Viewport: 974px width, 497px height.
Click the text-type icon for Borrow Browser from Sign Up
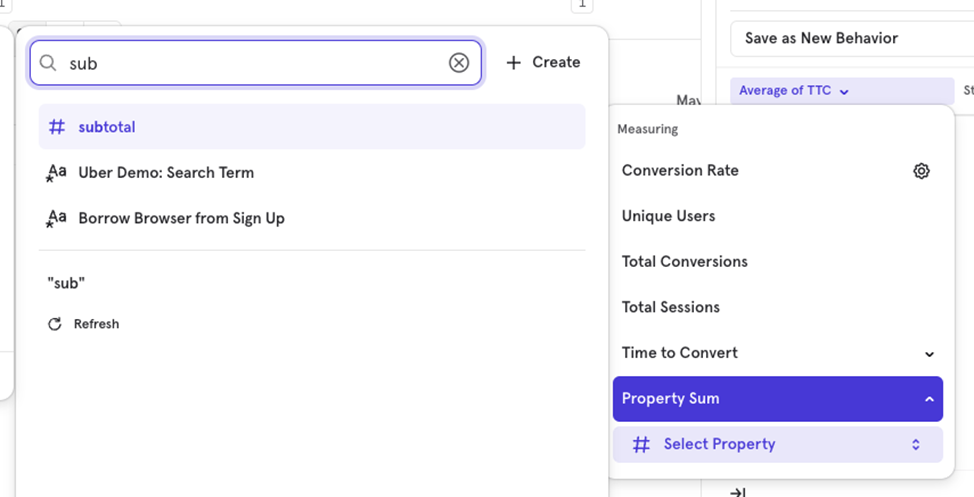[x=57, y=218]
